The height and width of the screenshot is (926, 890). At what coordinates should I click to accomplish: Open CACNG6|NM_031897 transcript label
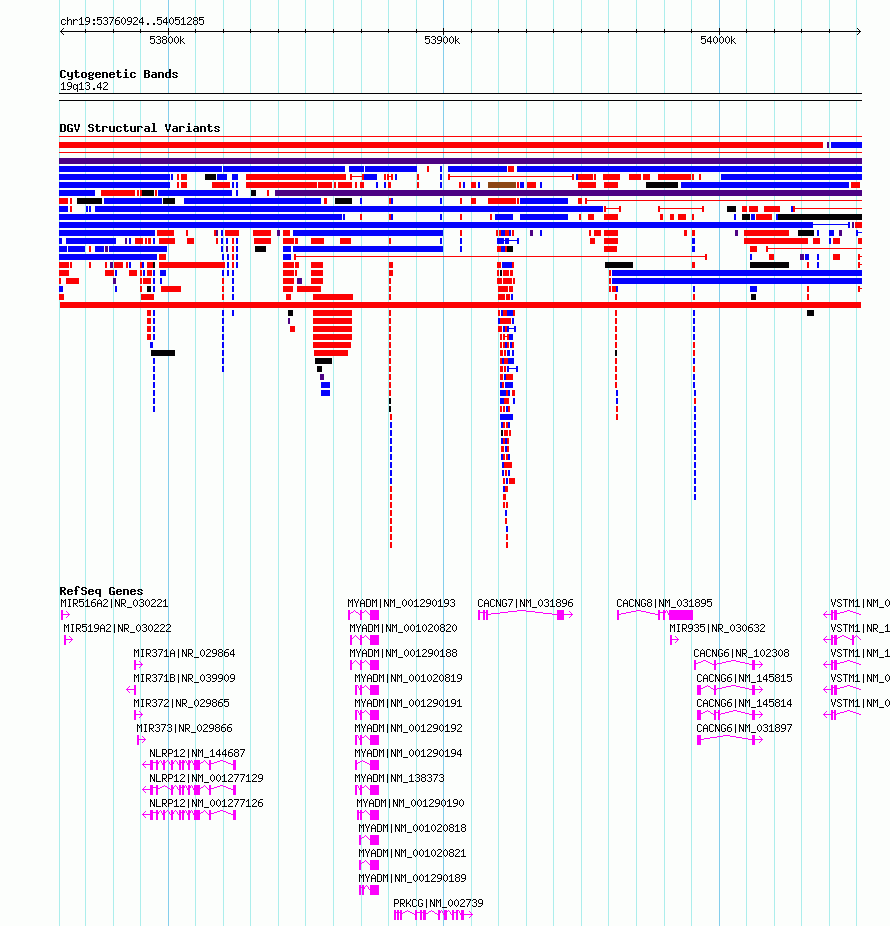click(x=744, y=728)
